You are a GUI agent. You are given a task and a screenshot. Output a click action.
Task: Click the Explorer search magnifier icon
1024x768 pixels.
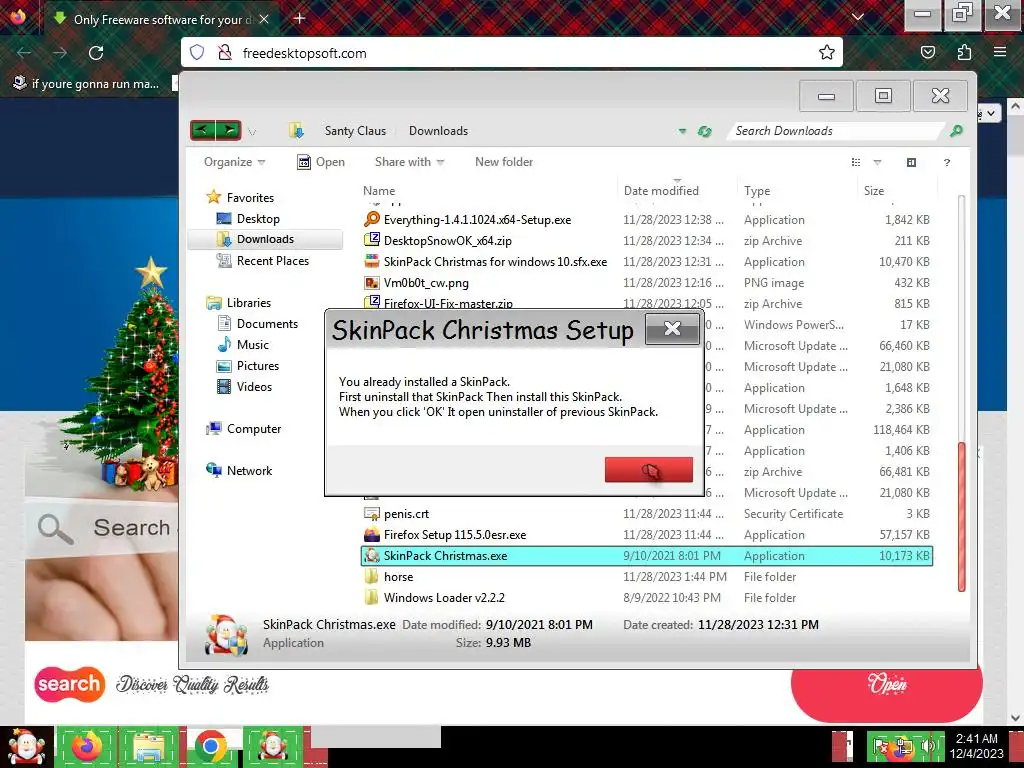point(956,131)
